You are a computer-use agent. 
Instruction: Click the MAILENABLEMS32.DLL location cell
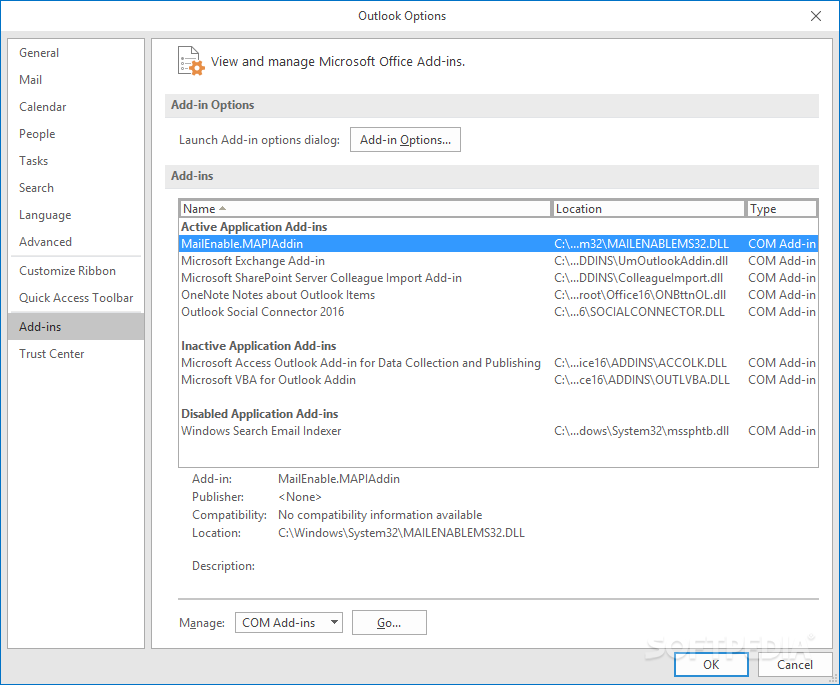pyautogui.click(x=642, y=244)
